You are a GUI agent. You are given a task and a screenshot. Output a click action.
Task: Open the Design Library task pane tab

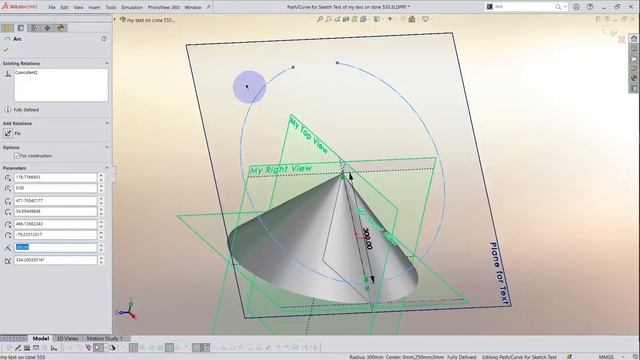click(x=633, y=48)
